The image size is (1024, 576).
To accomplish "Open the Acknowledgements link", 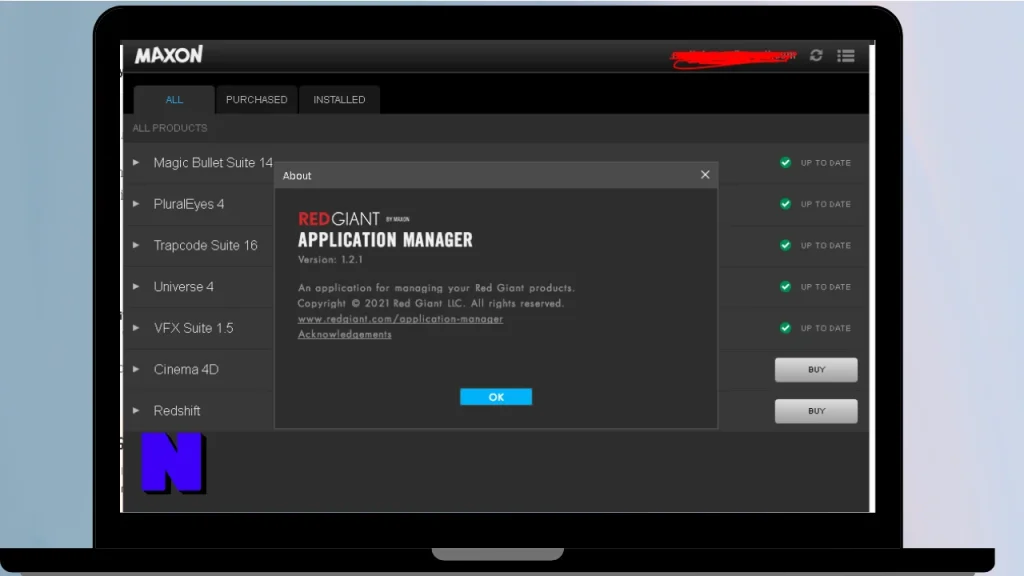I will click(344, 334).
